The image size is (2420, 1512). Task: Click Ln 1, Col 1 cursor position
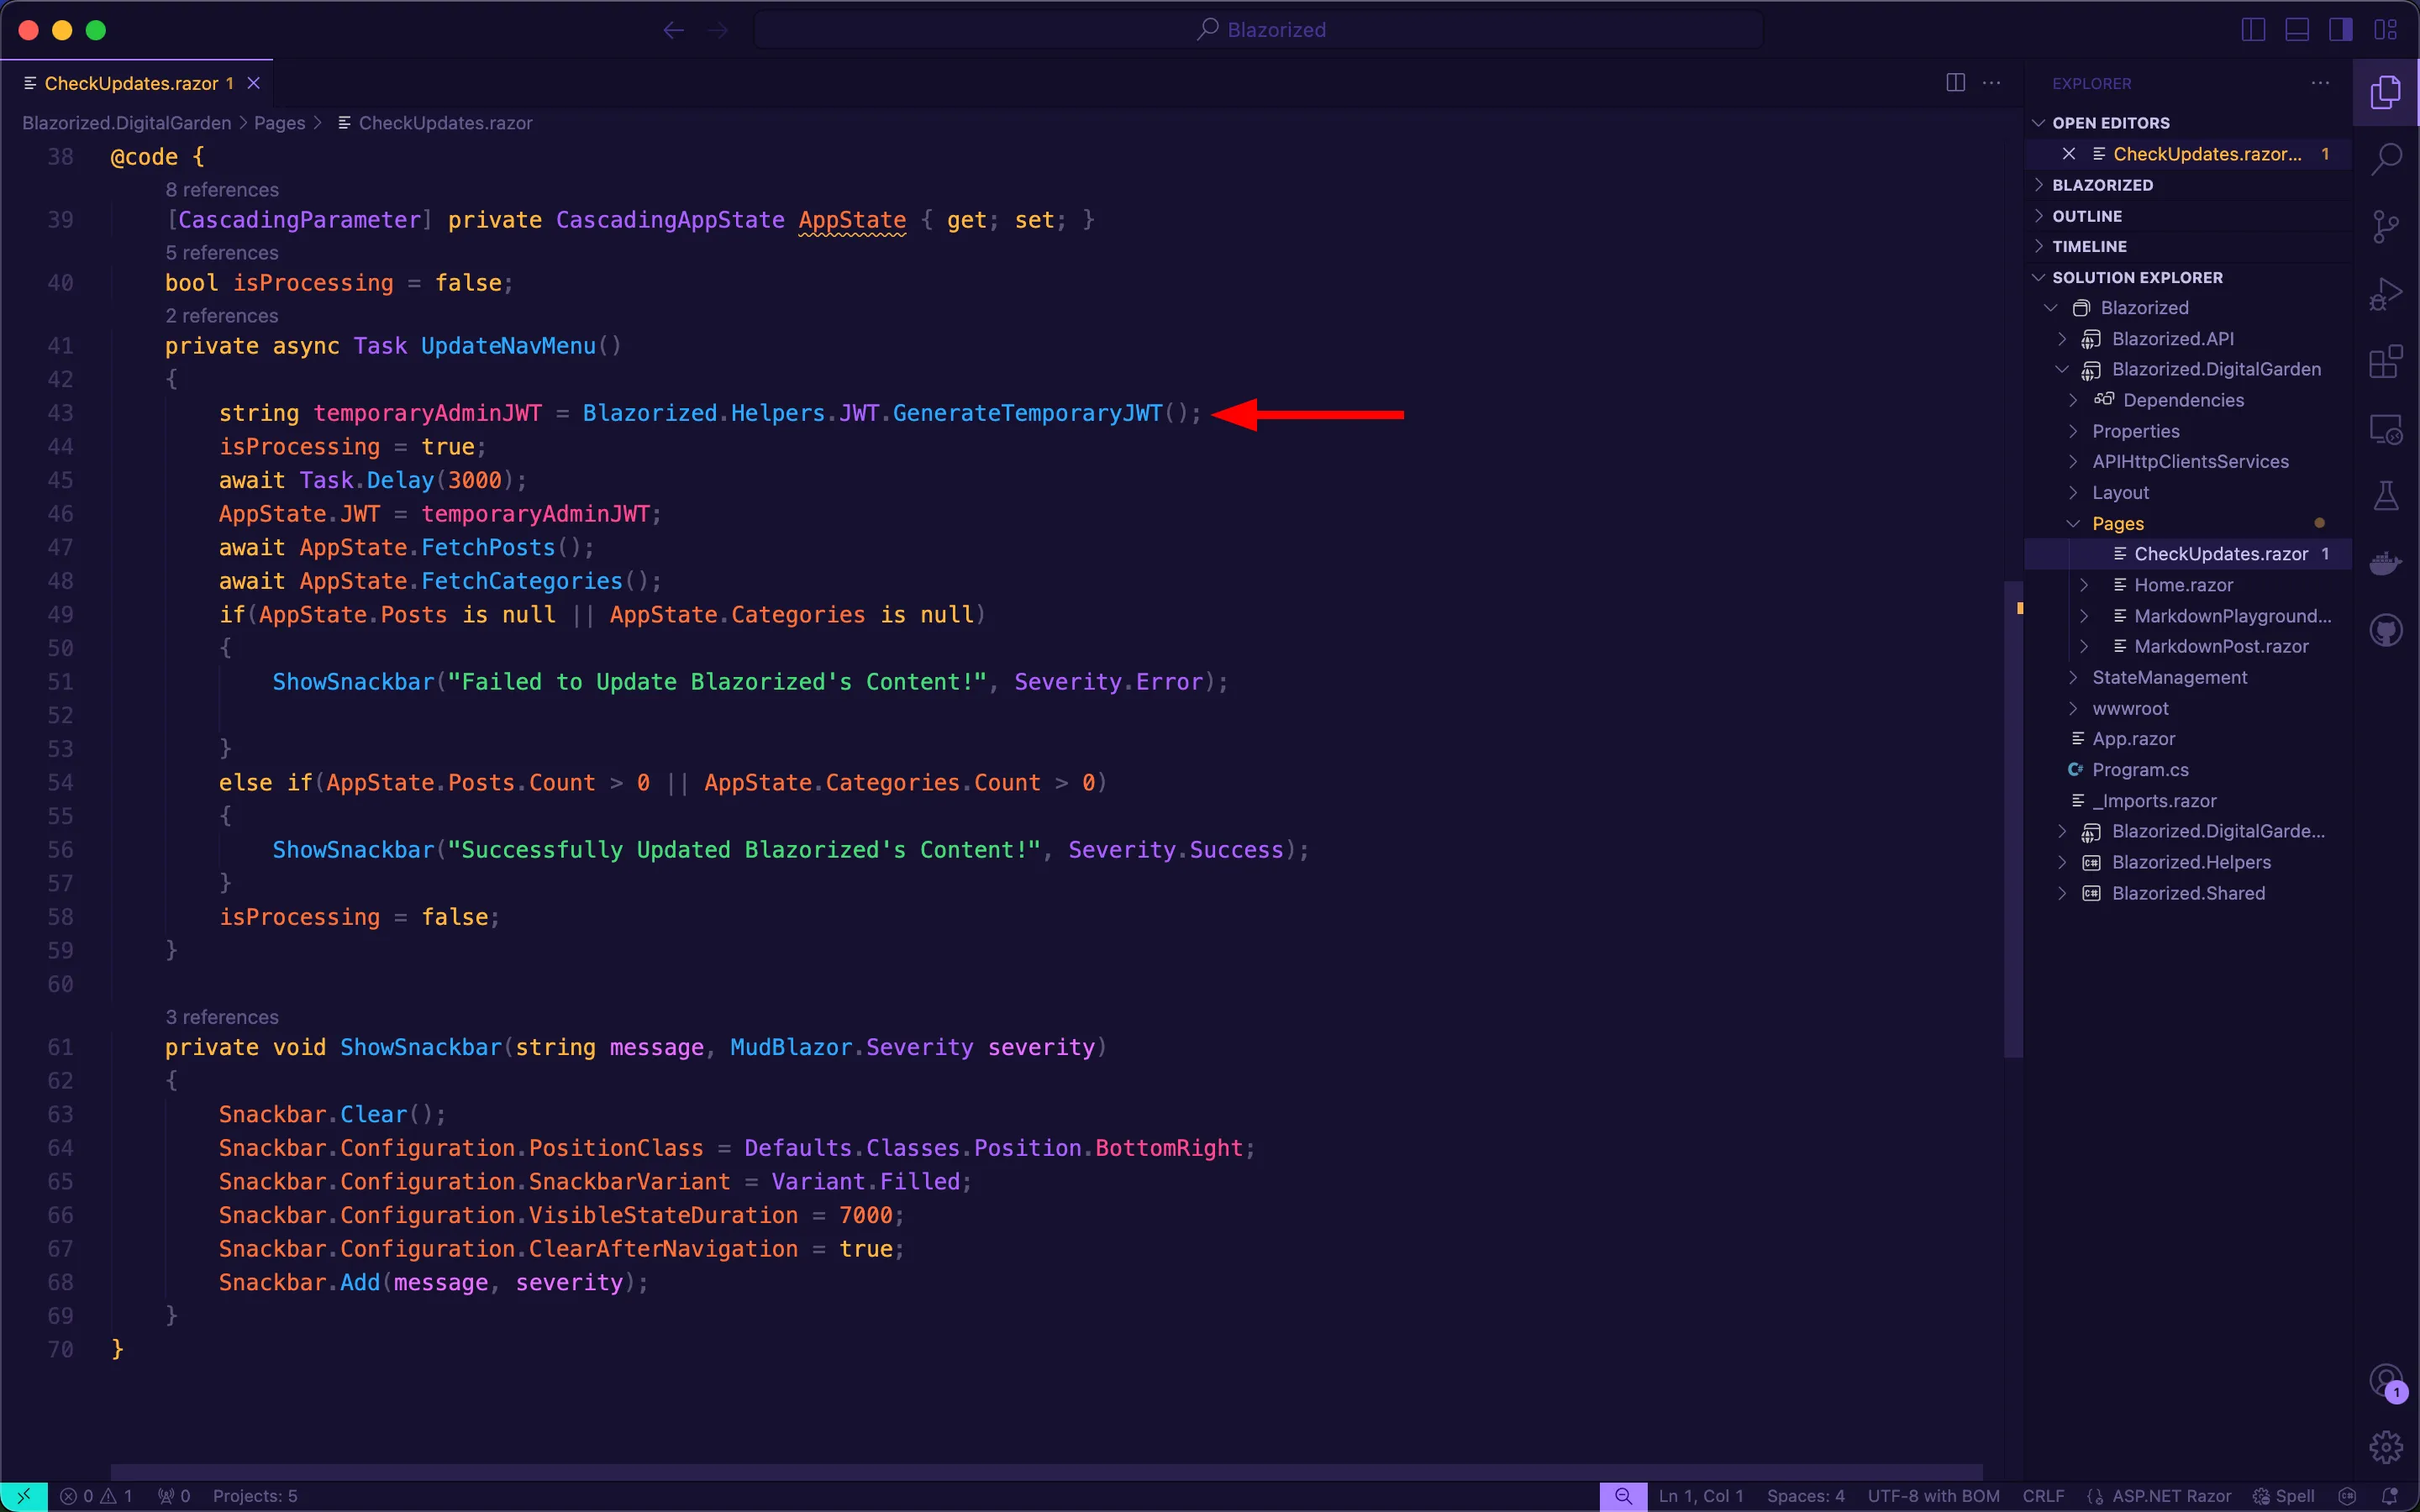pyautogui.click(x=1701, y=1496)
